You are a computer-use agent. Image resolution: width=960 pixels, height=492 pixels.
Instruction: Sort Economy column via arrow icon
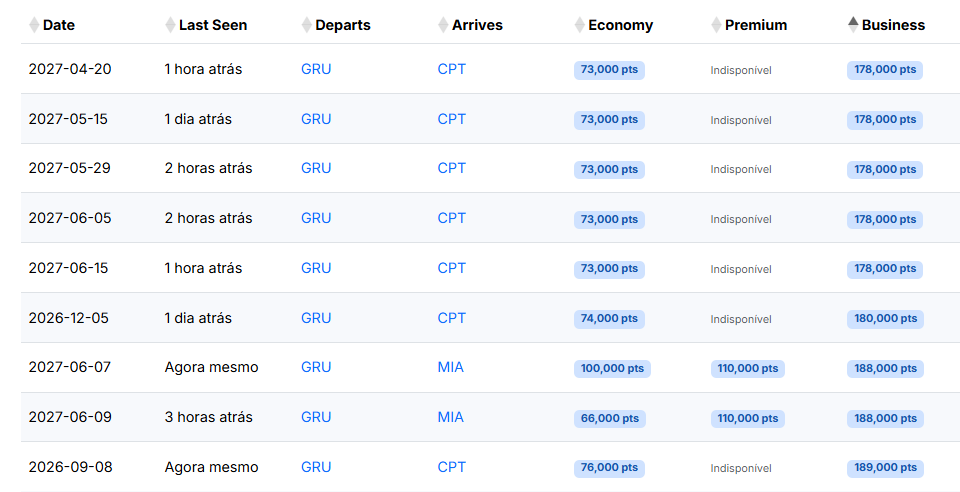click(x=580, y=25)
